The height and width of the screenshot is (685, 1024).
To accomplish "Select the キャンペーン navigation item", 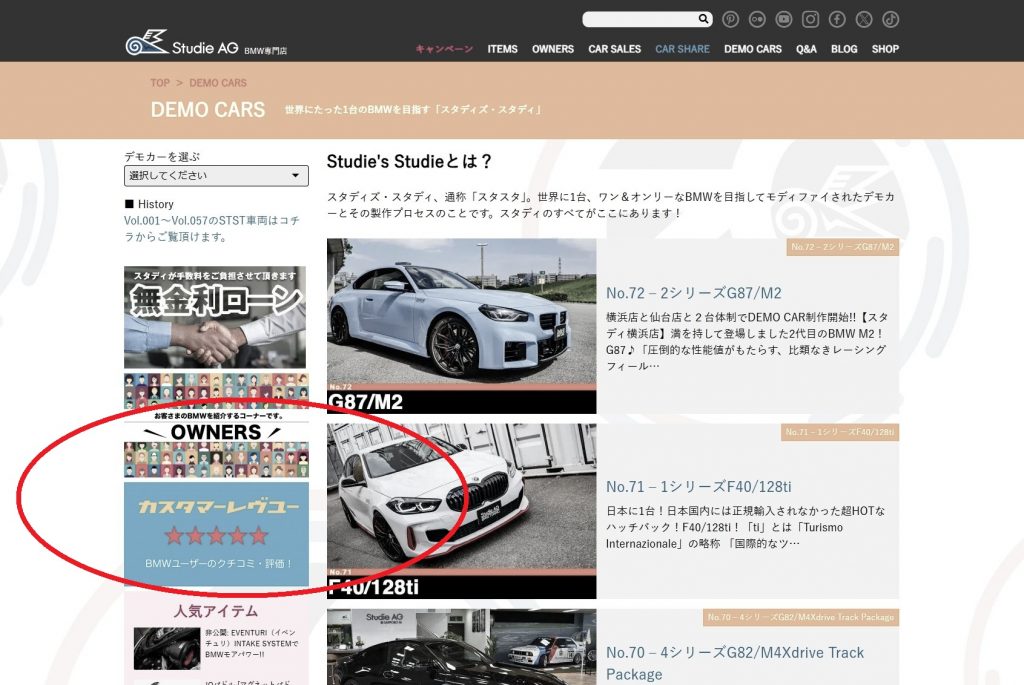I will (x=444, y=49).
